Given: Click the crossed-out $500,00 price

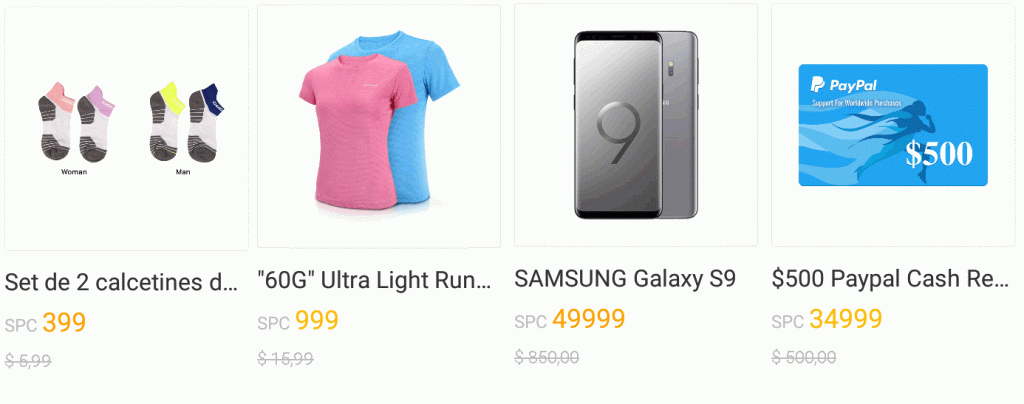Looking at the screenshot, I should point(804,357).
